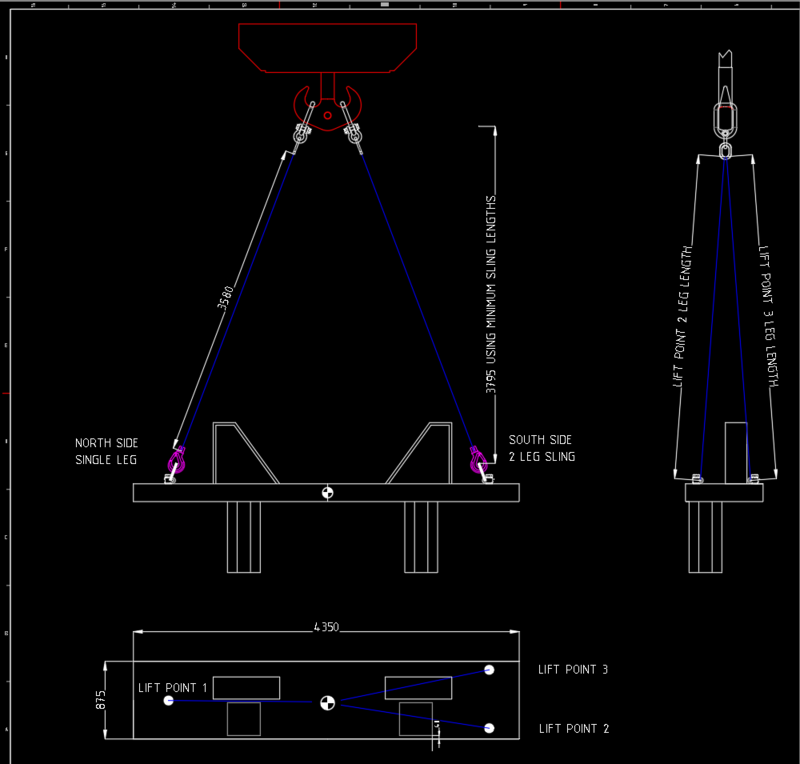800x764 pixels.
Task: Click the SOUTH SIDE 2 LEG SLING label
Action: pyautogui.click(x=541, y=448)
